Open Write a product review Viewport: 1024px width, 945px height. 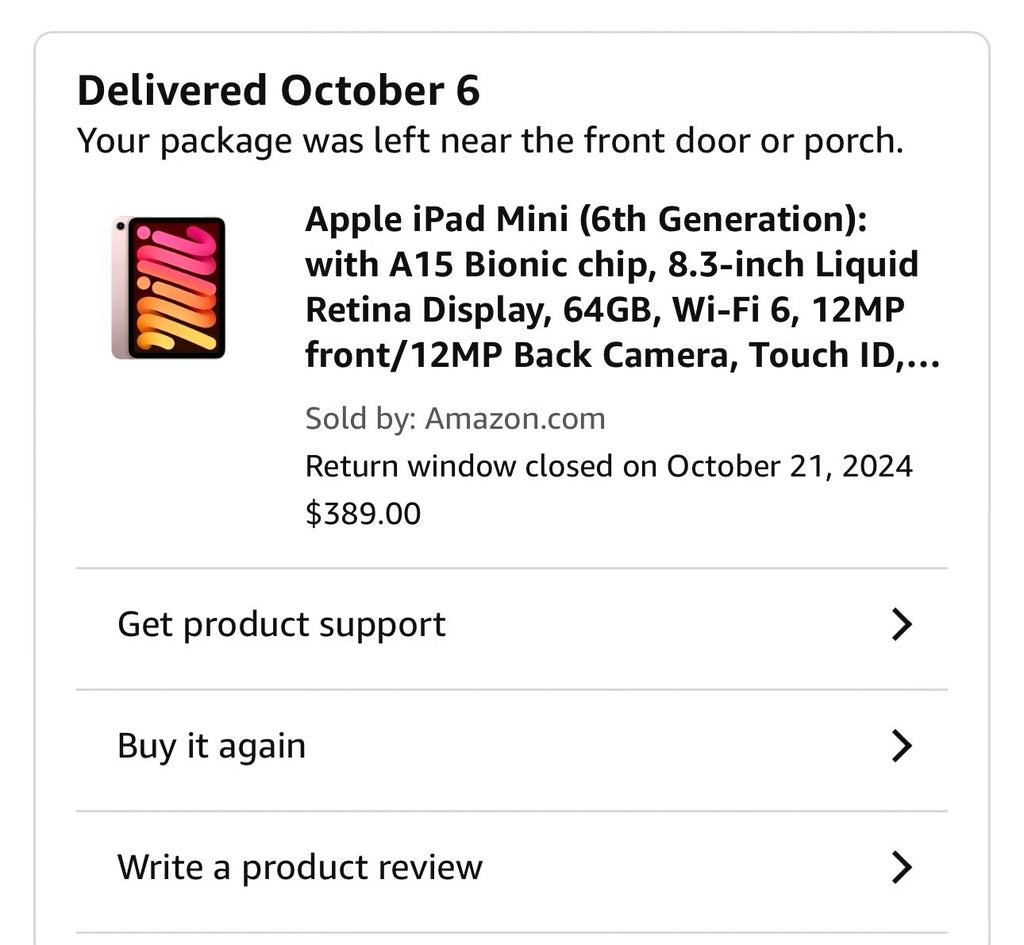click(300, 867)
